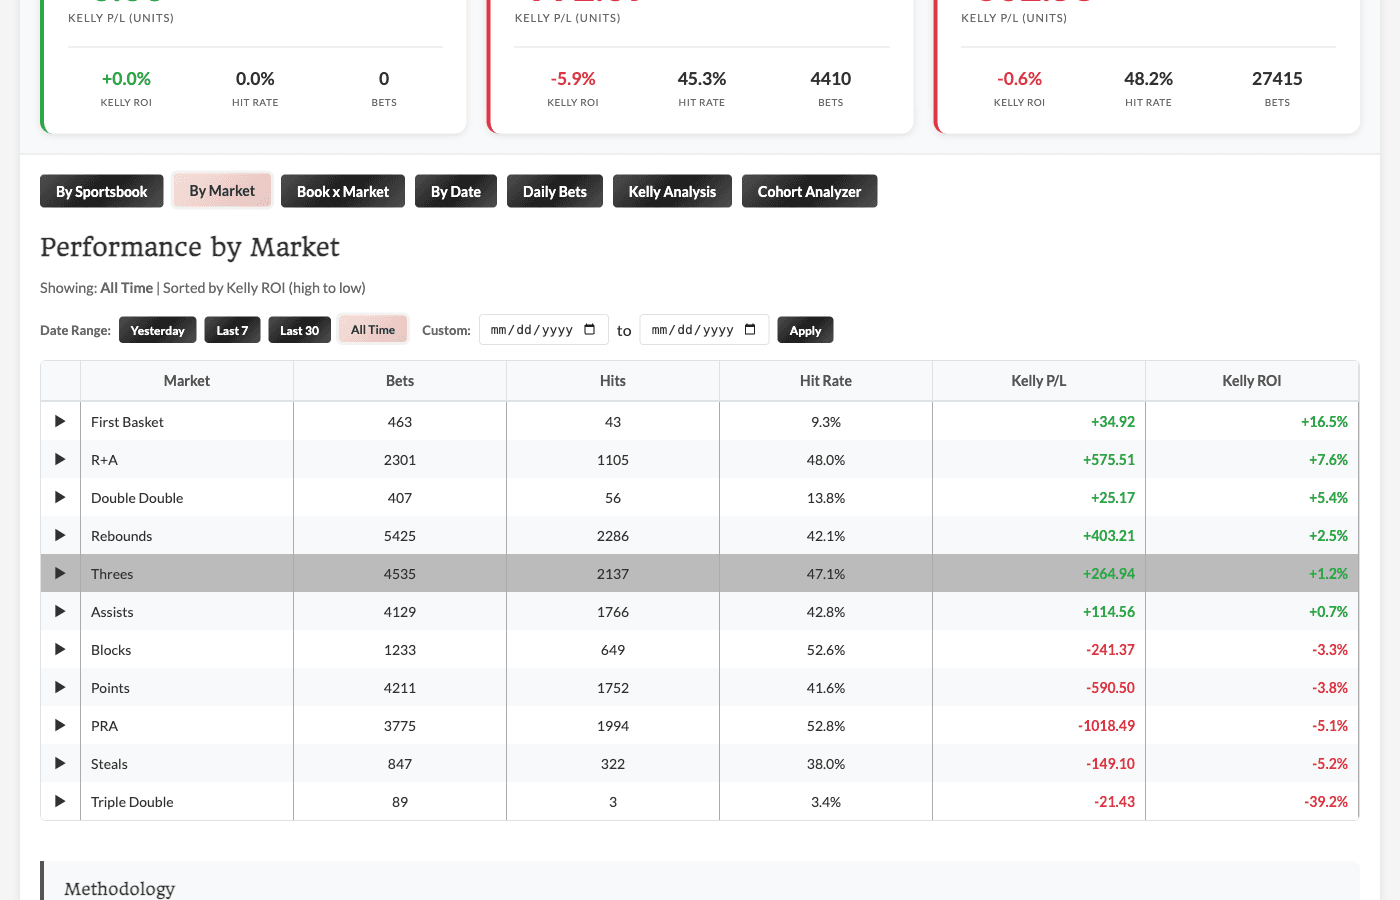Screen dimensions: 1400x900
Task: Expand the Triple Double row
Action: (x=59, y=801)
